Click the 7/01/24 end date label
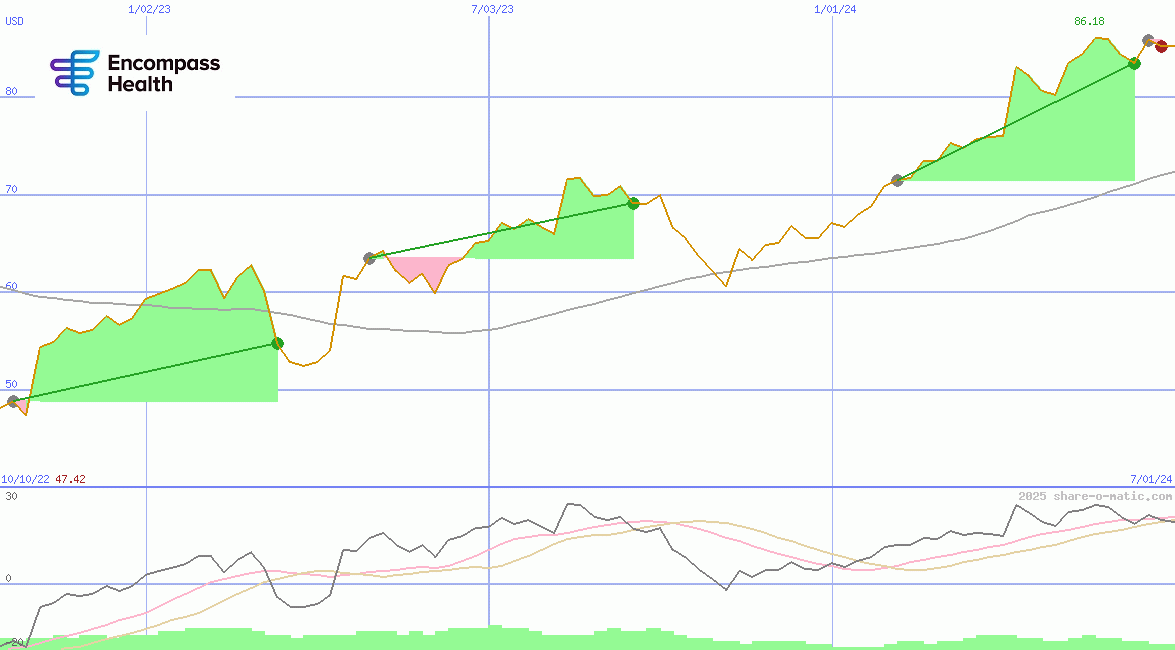This screenshot has height=650, width=1175. point(1150,479)
